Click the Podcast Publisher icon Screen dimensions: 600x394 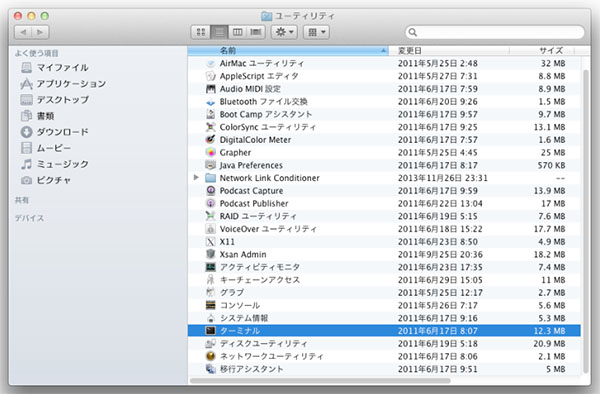coord(210,204)
